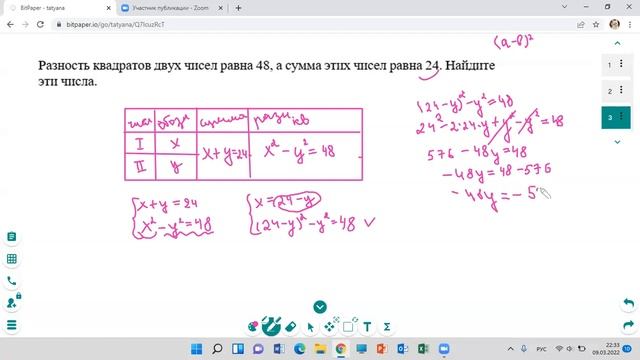
Task: Switch to the Zoom browser tab
Action: pos(171,8)
